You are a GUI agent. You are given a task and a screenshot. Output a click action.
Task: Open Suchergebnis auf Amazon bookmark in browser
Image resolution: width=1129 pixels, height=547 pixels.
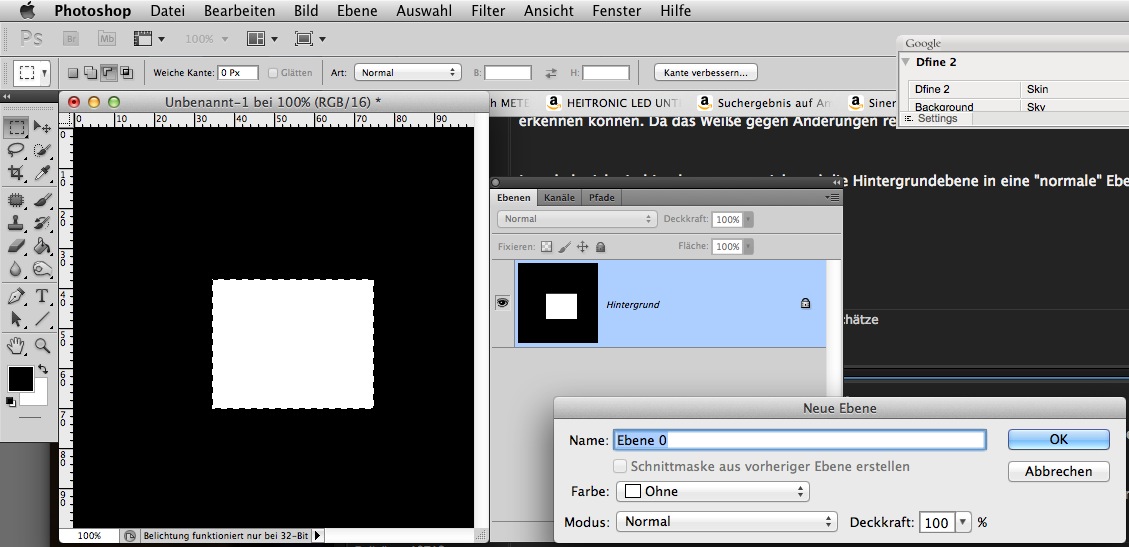click(x=764, y=103)
